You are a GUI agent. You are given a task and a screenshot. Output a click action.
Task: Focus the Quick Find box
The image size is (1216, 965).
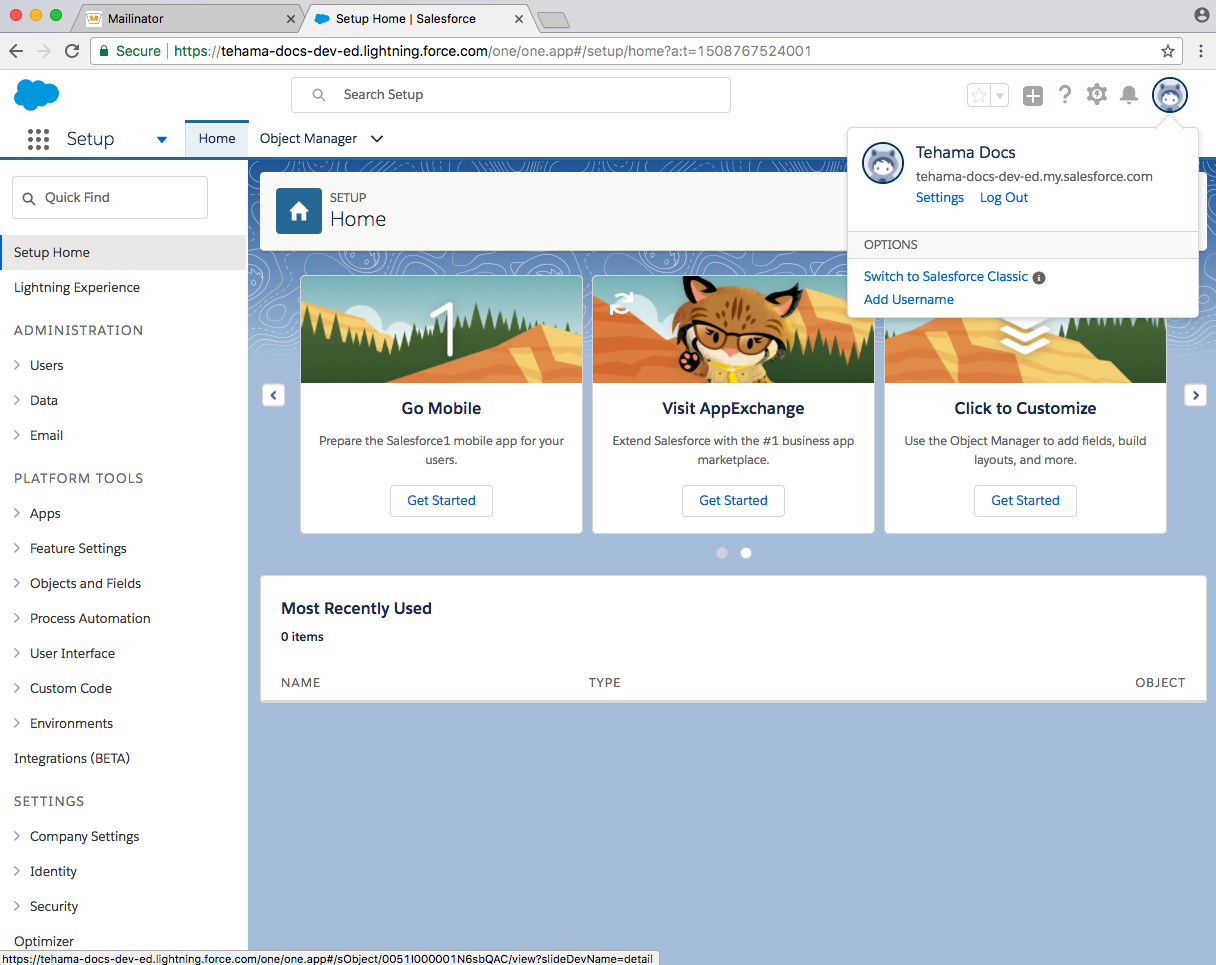[110, 198]
